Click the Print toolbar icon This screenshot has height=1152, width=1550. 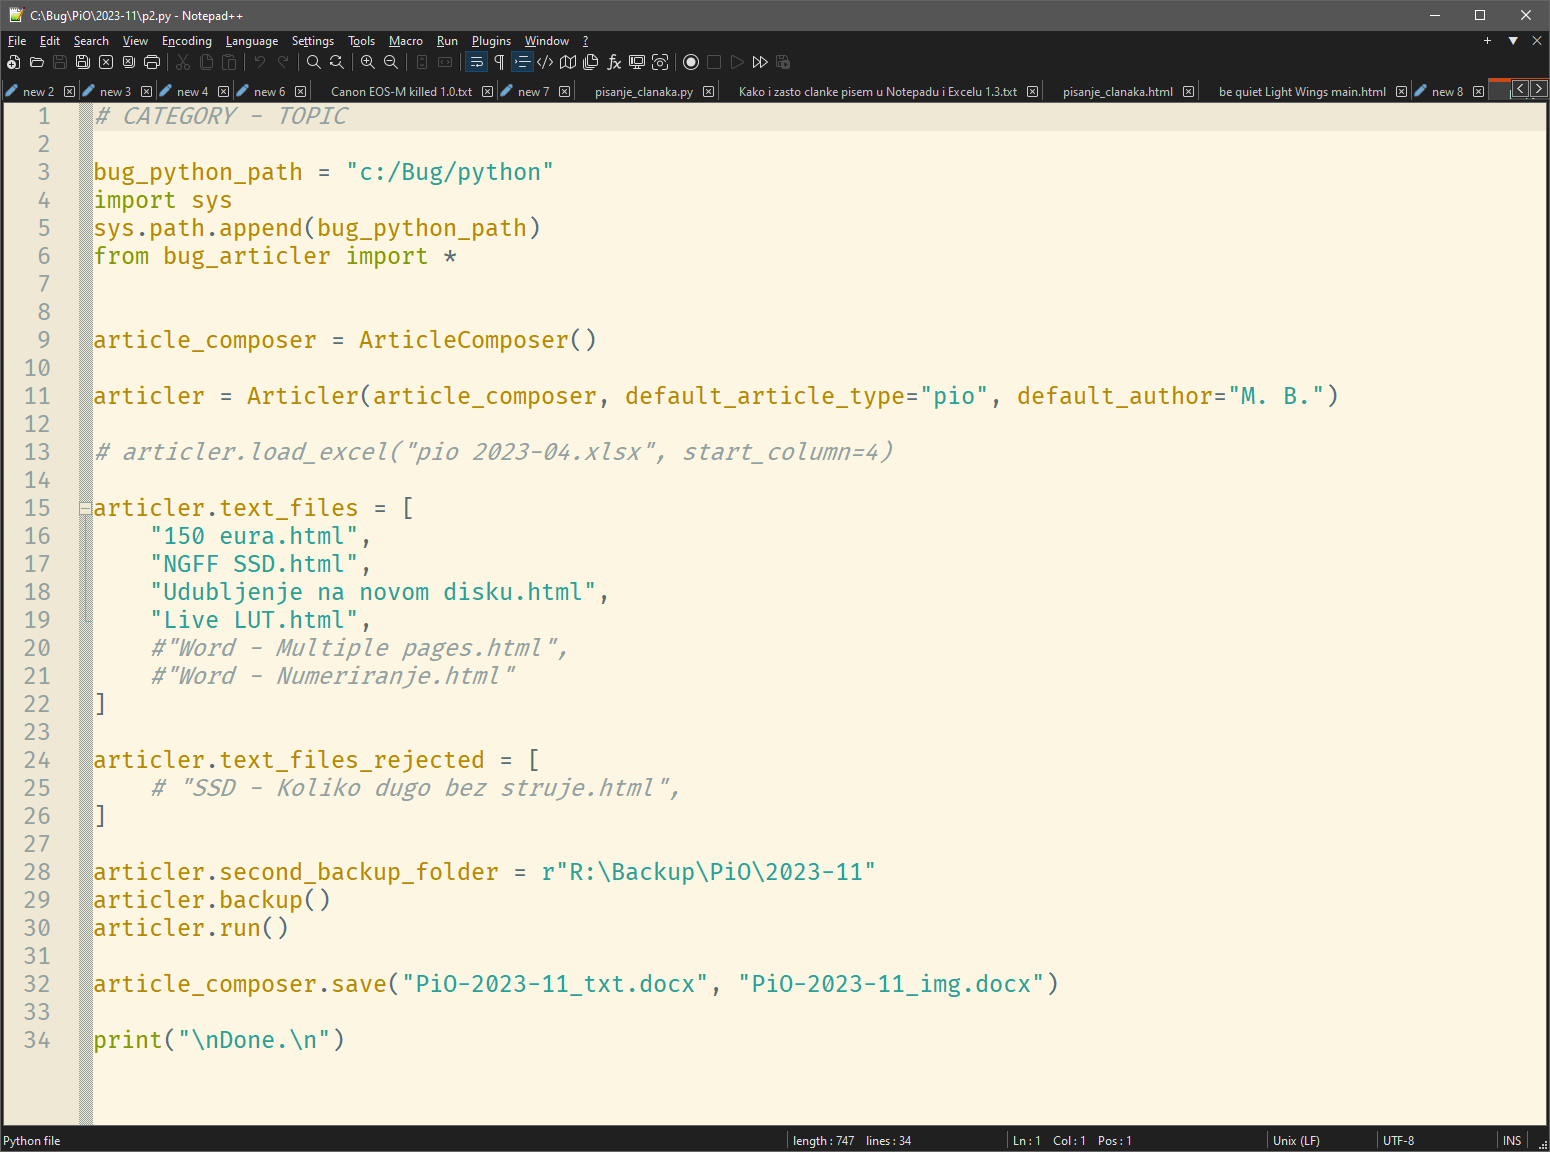[152, 62]
